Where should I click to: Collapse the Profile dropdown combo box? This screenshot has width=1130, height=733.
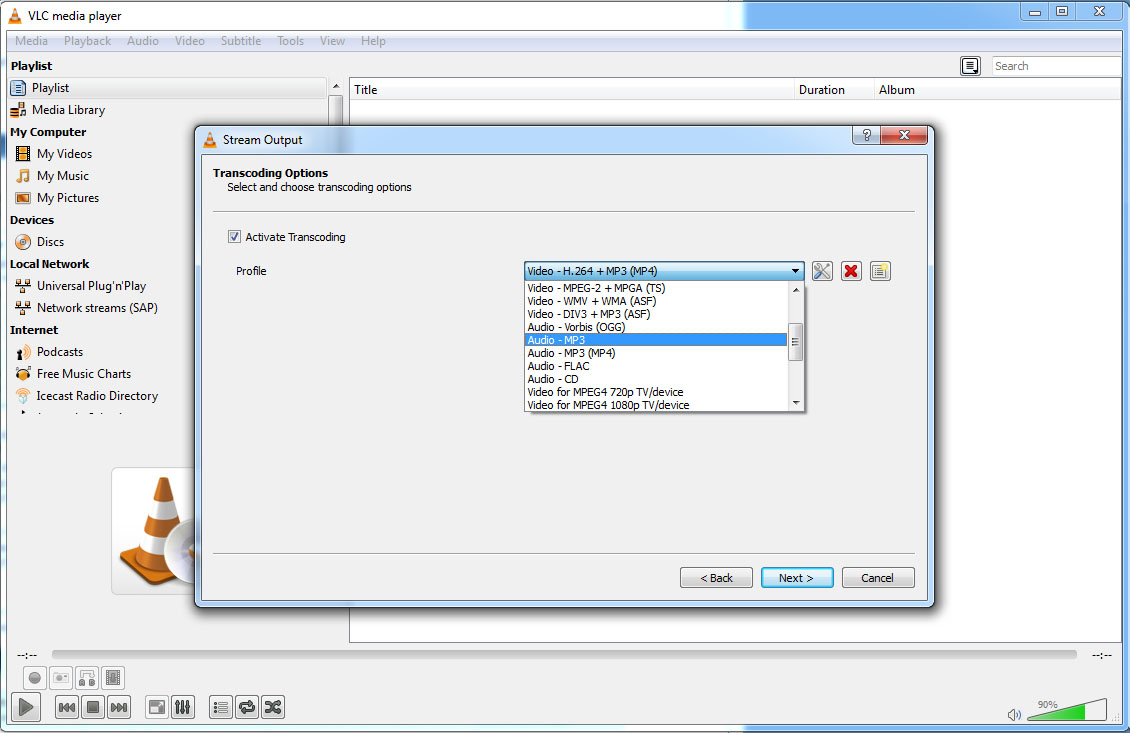click(664, 271)
